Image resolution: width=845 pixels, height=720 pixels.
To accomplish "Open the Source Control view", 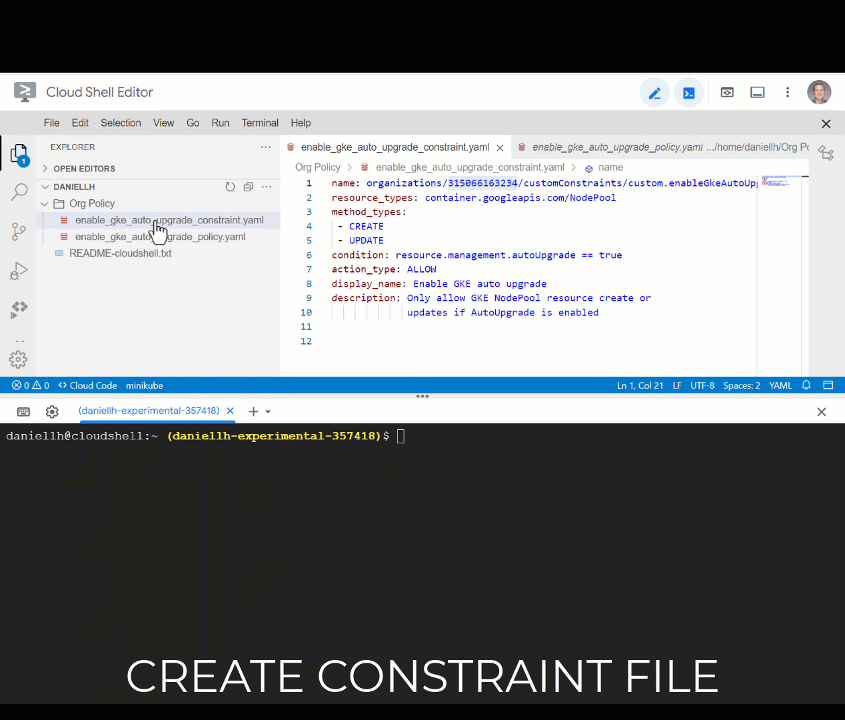I will [x=18, y=231].
